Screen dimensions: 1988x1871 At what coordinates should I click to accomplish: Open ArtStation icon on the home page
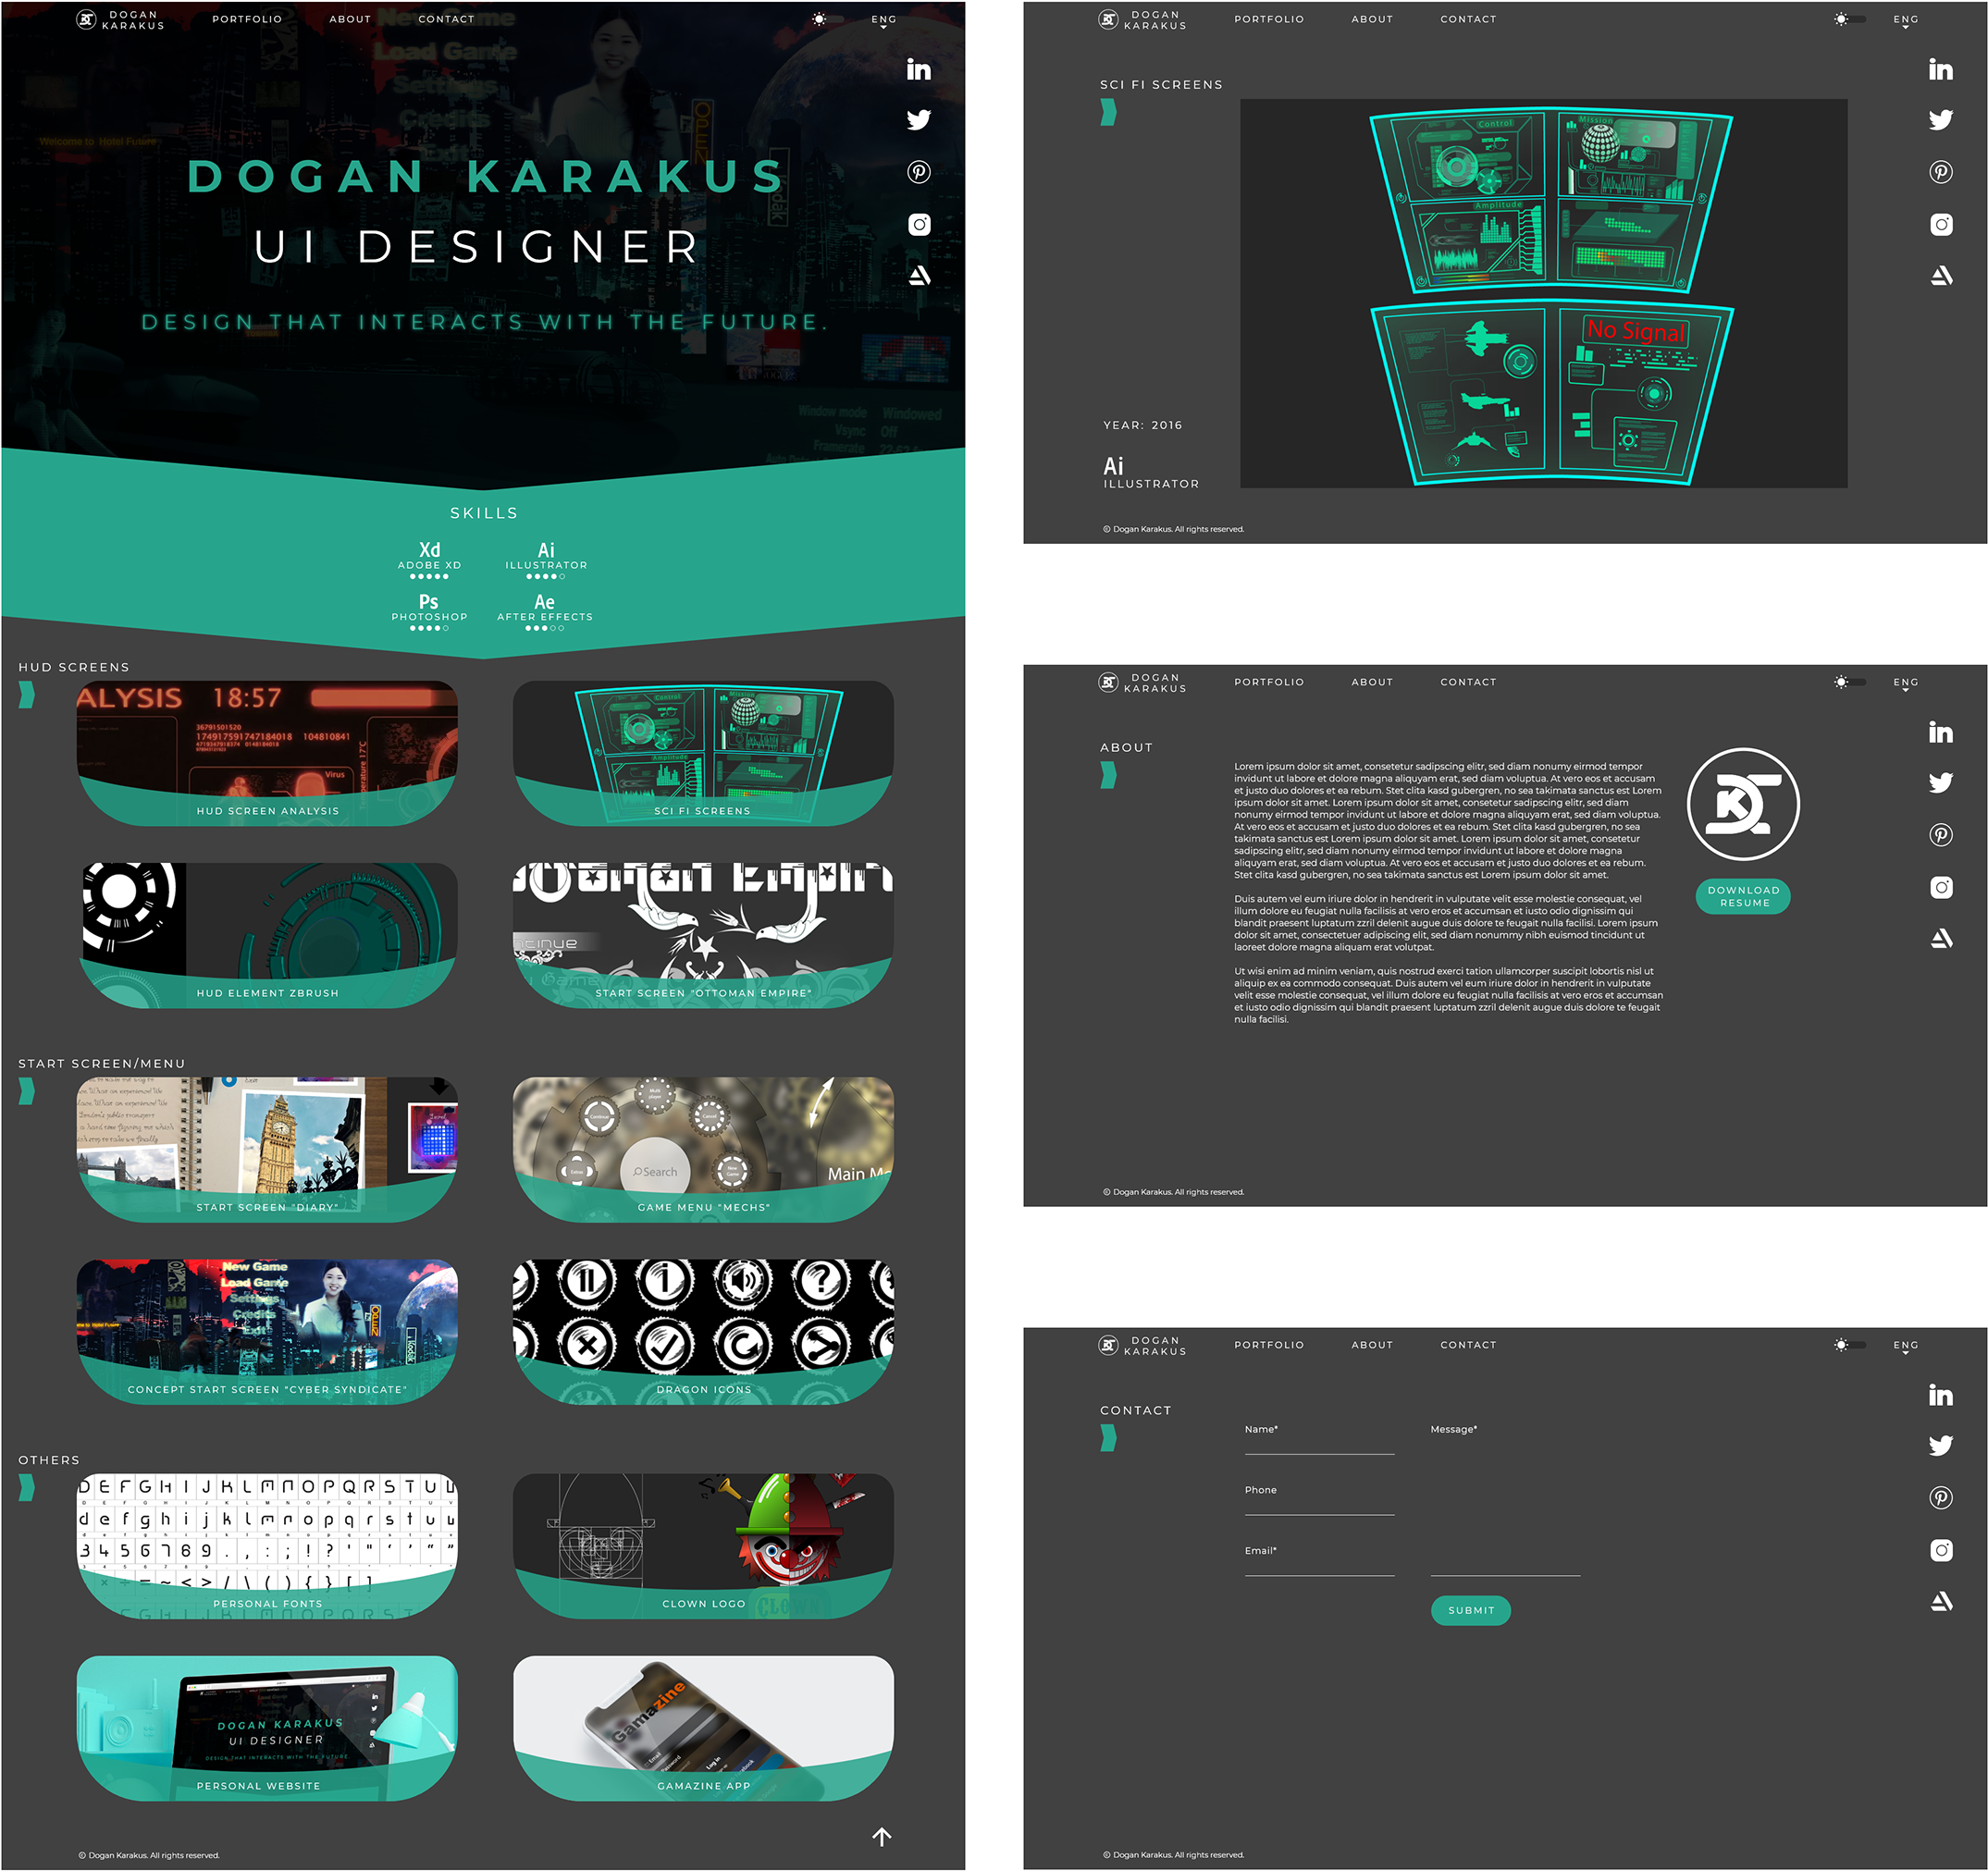919,275
